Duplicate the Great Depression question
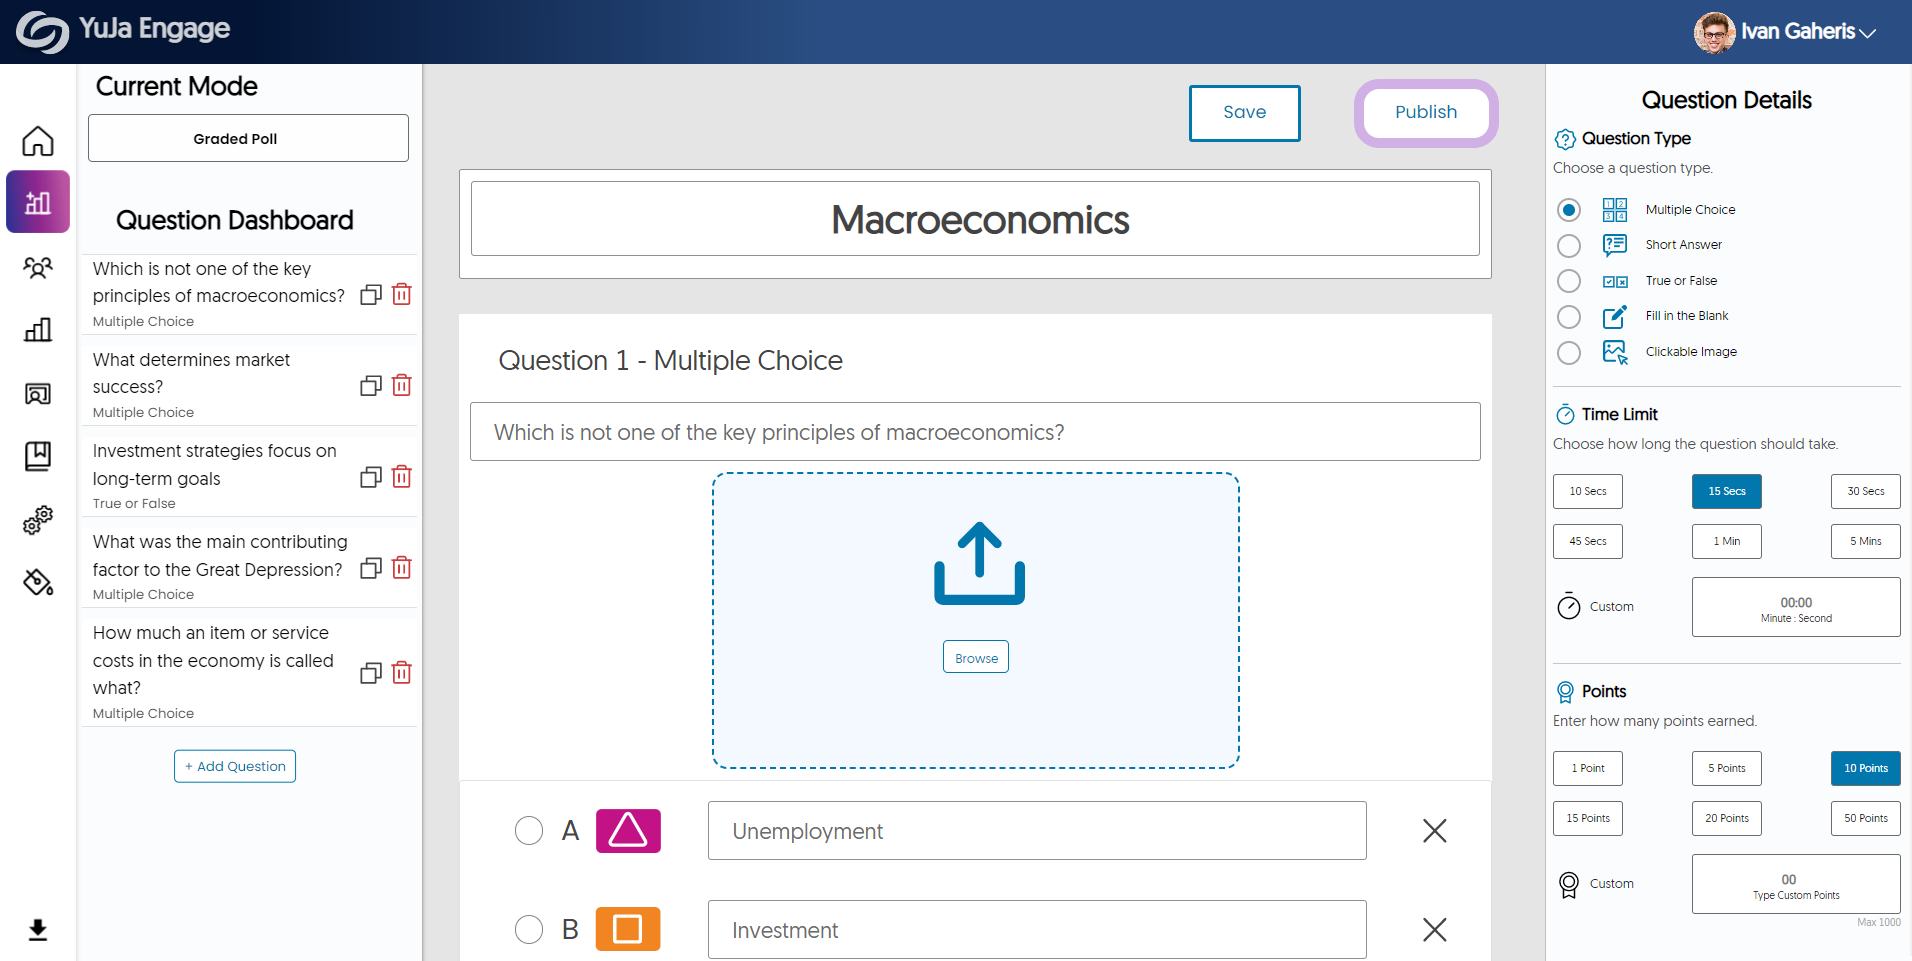The height and width of the screenshot is (961, 1912). pyautogui.click(x=371, y=568)
